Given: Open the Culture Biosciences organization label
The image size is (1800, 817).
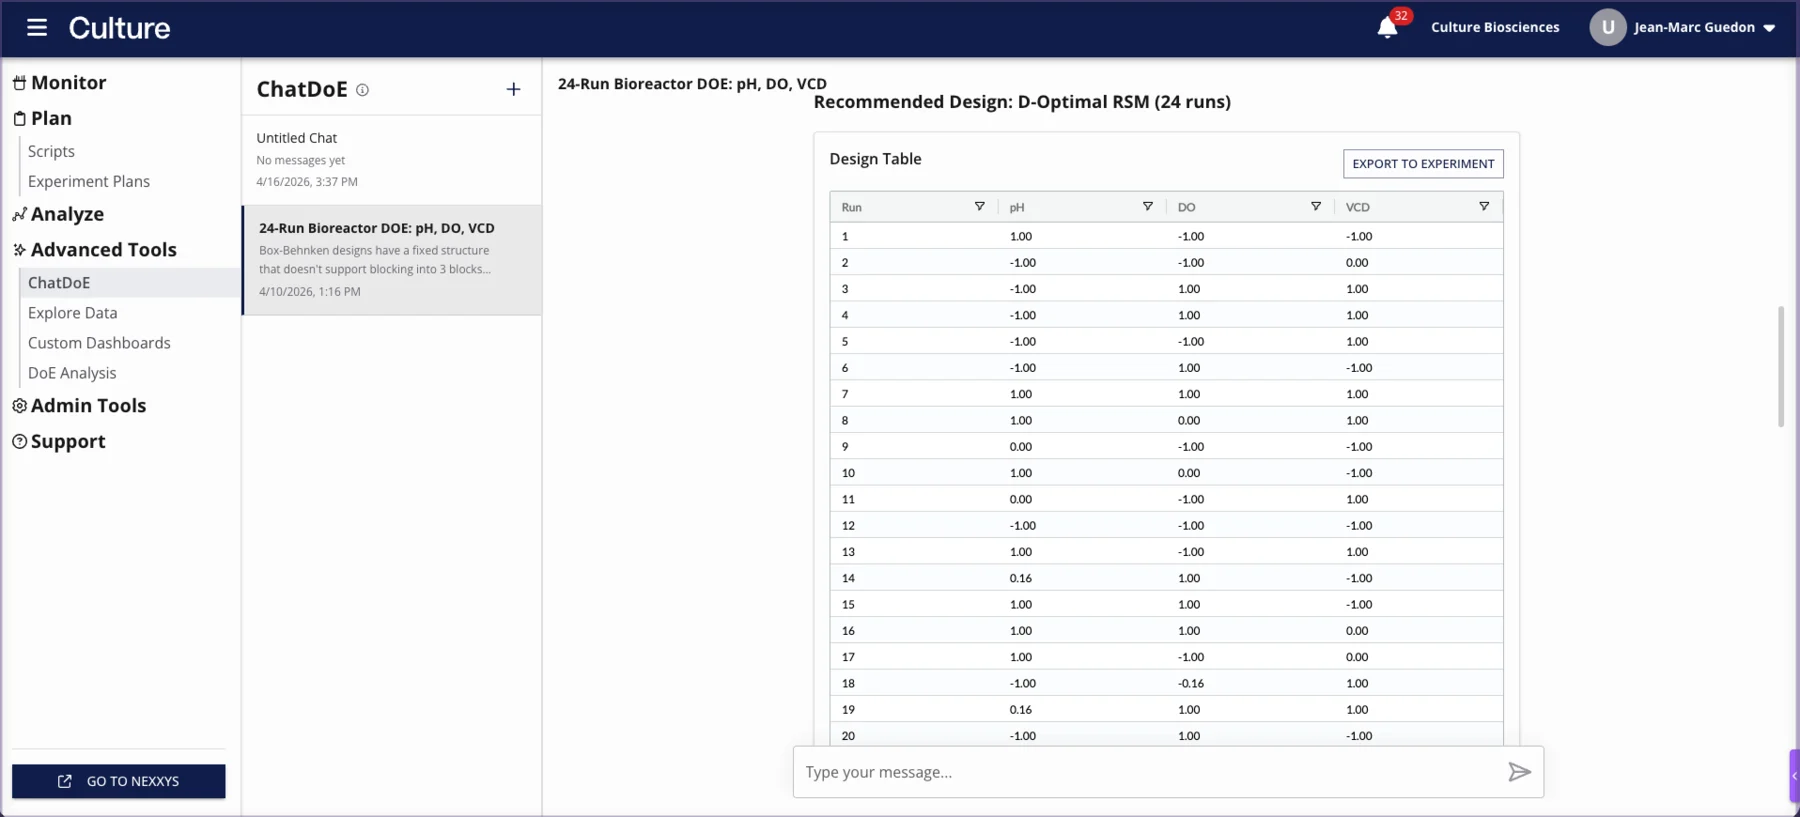Looking at the screenshot, I should tap(1495, 28).
